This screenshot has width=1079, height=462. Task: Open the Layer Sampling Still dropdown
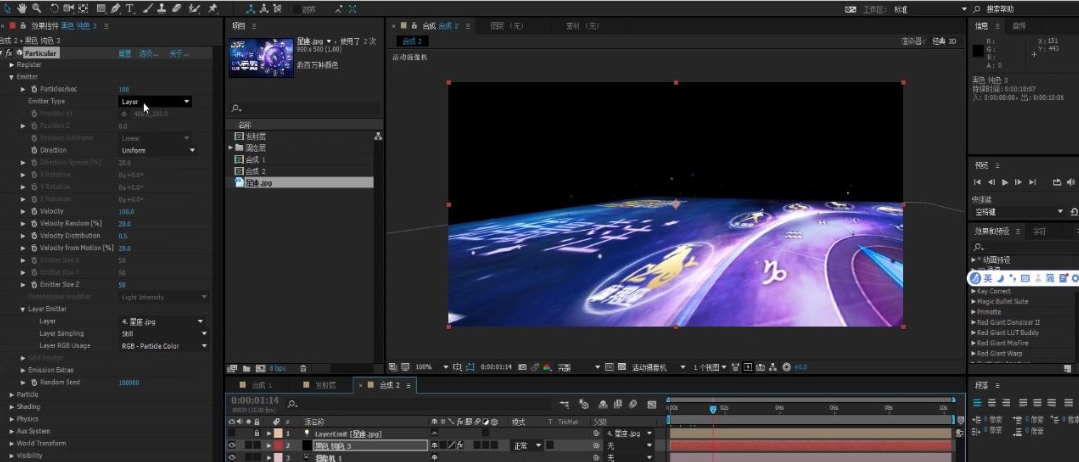[x=163, y=333]
